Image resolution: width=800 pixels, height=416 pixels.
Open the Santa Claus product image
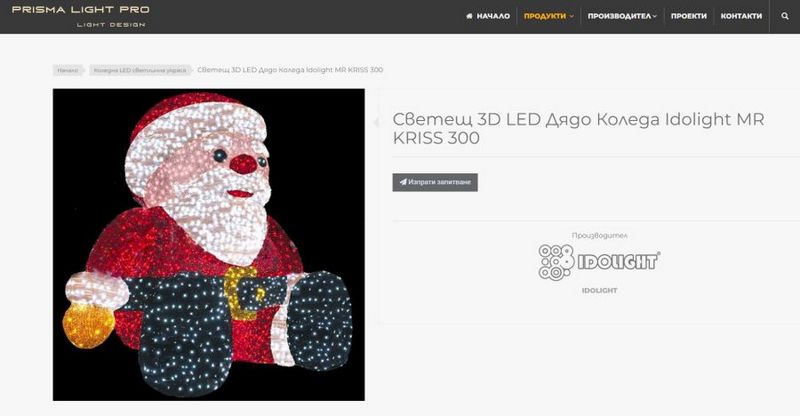209,244
